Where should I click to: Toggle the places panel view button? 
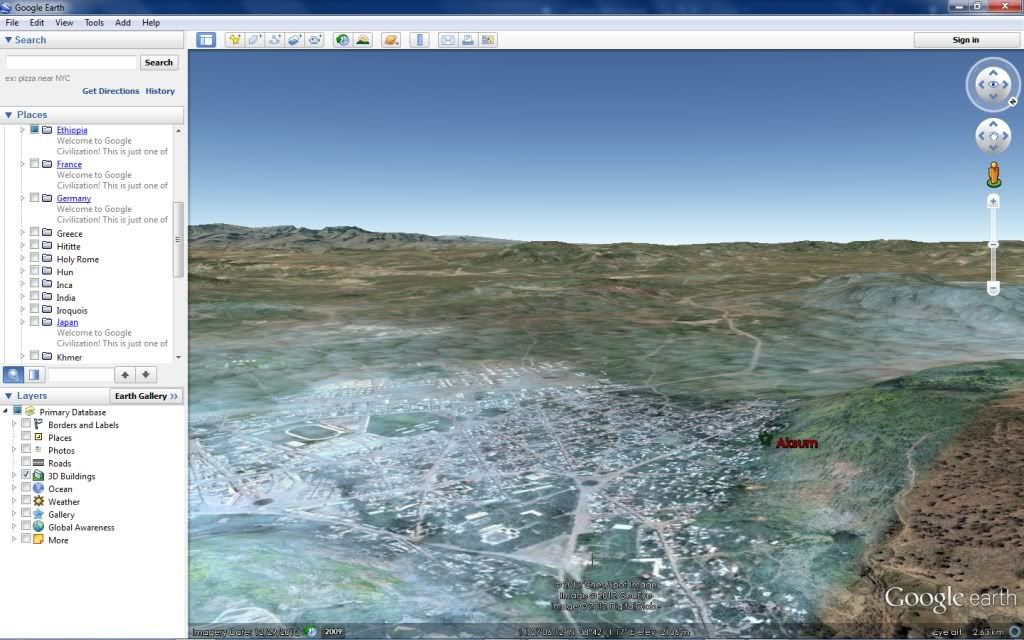pos(34,375)
